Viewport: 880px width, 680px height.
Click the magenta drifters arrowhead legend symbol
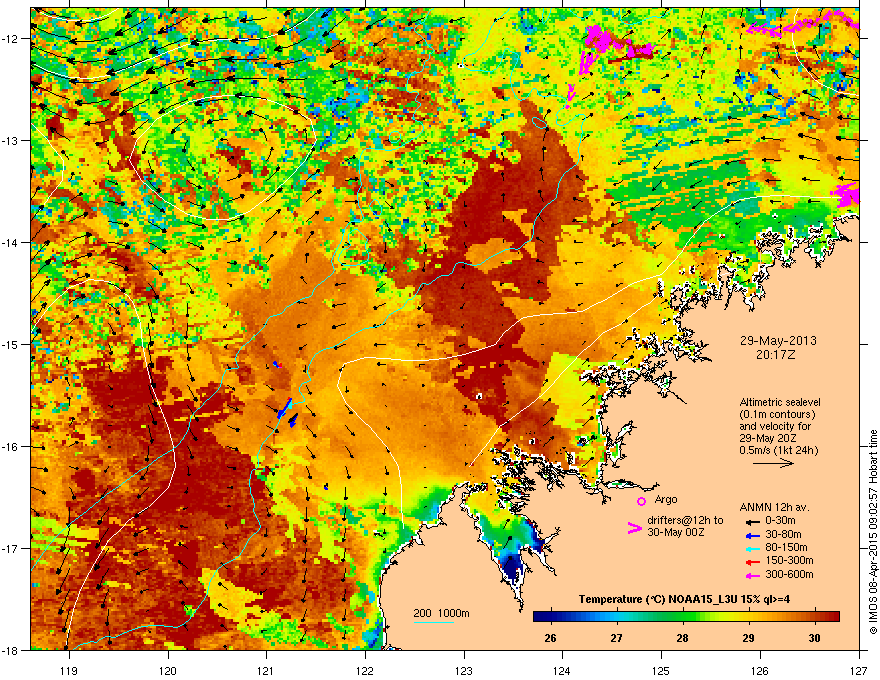point(634,528)
